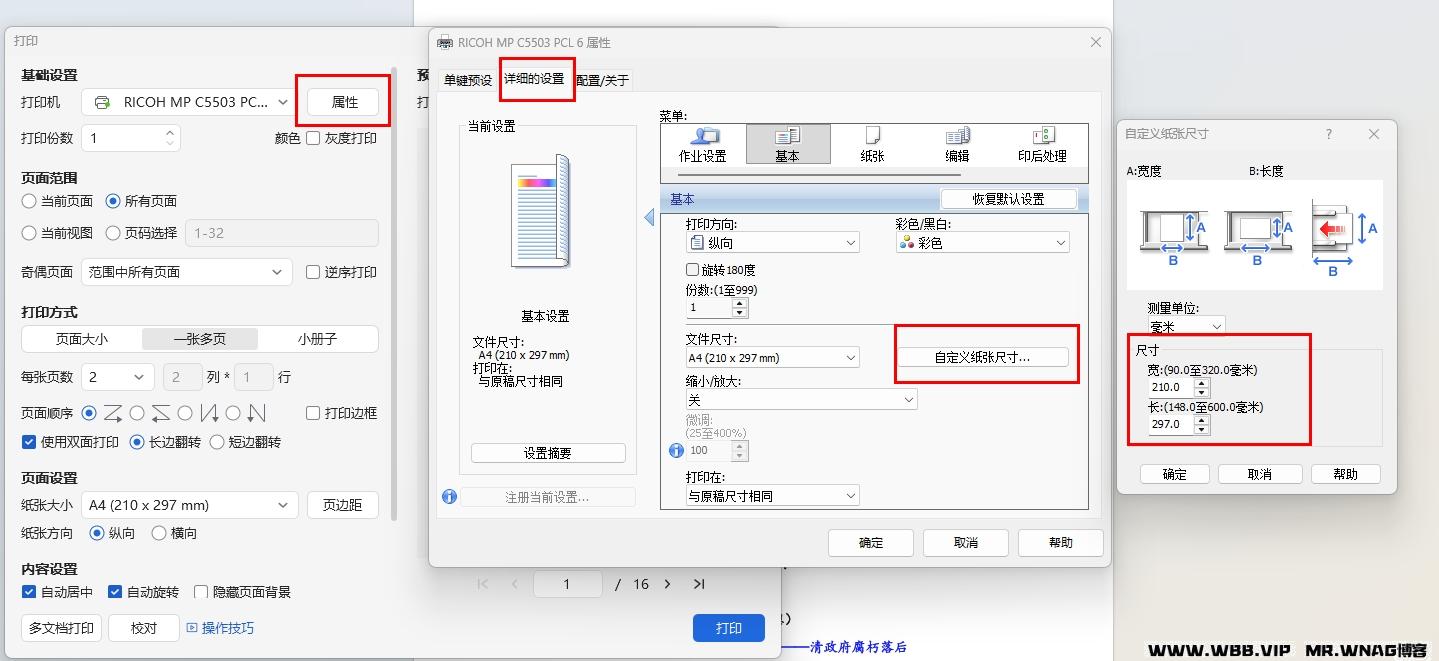
Task: Switch to the 单键预设 tab
Action: 466,79
